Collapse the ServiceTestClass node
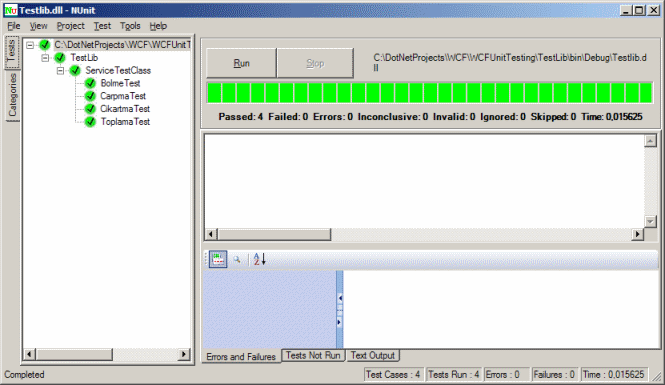The width and height of the screenshot is (665, 385). (61, 70)
